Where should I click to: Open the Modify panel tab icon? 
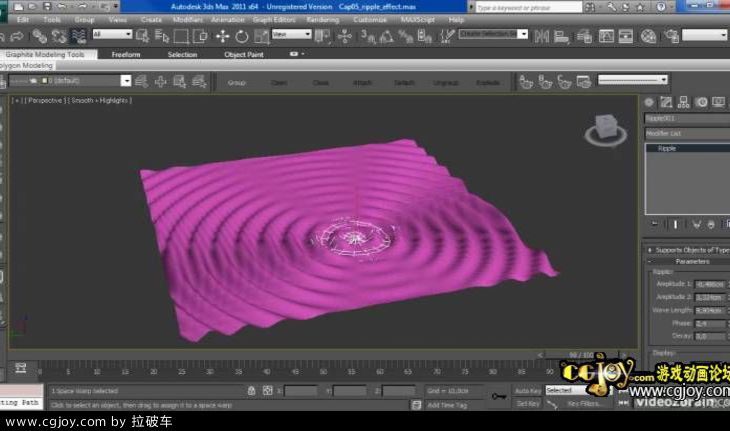coord(667,102)
